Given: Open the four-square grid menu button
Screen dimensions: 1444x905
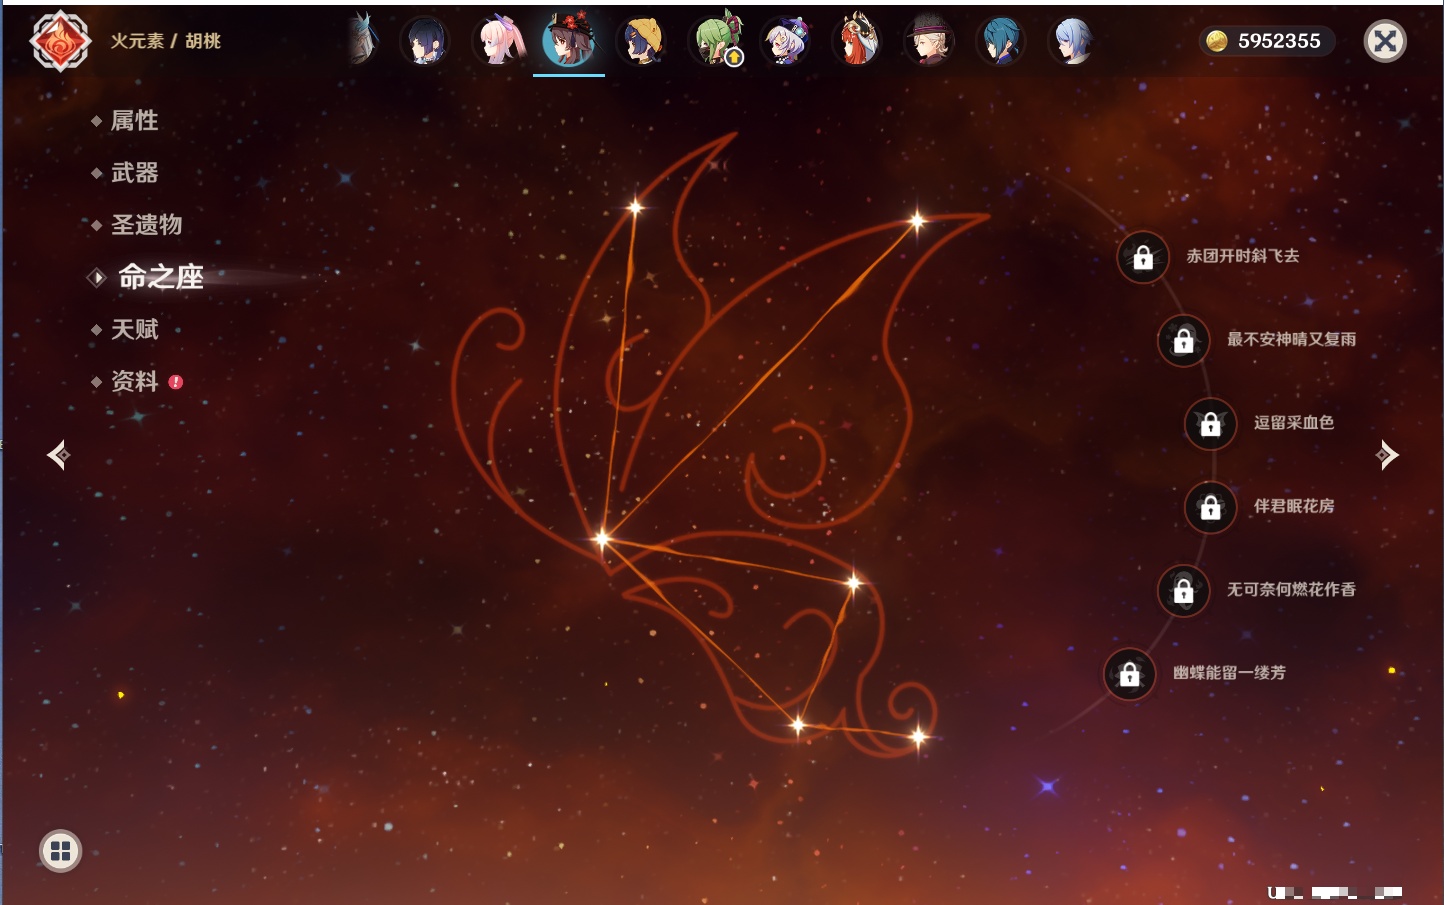Looking at the screenshot, I should pyautogui.click(x=60, y=851).
